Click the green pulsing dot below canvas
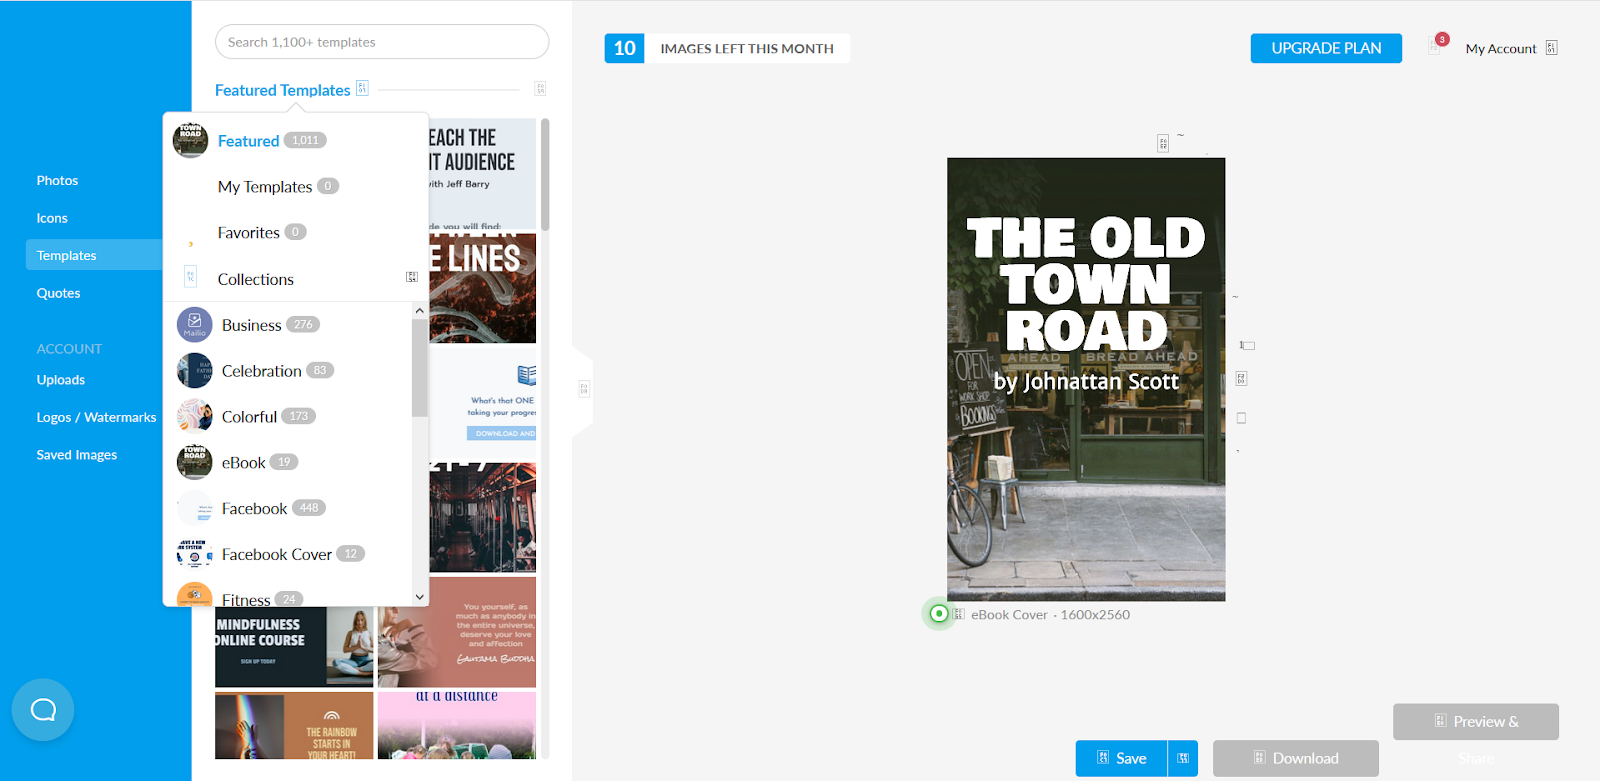Viewport: 1600px width, 781px height. pos(938,614)
